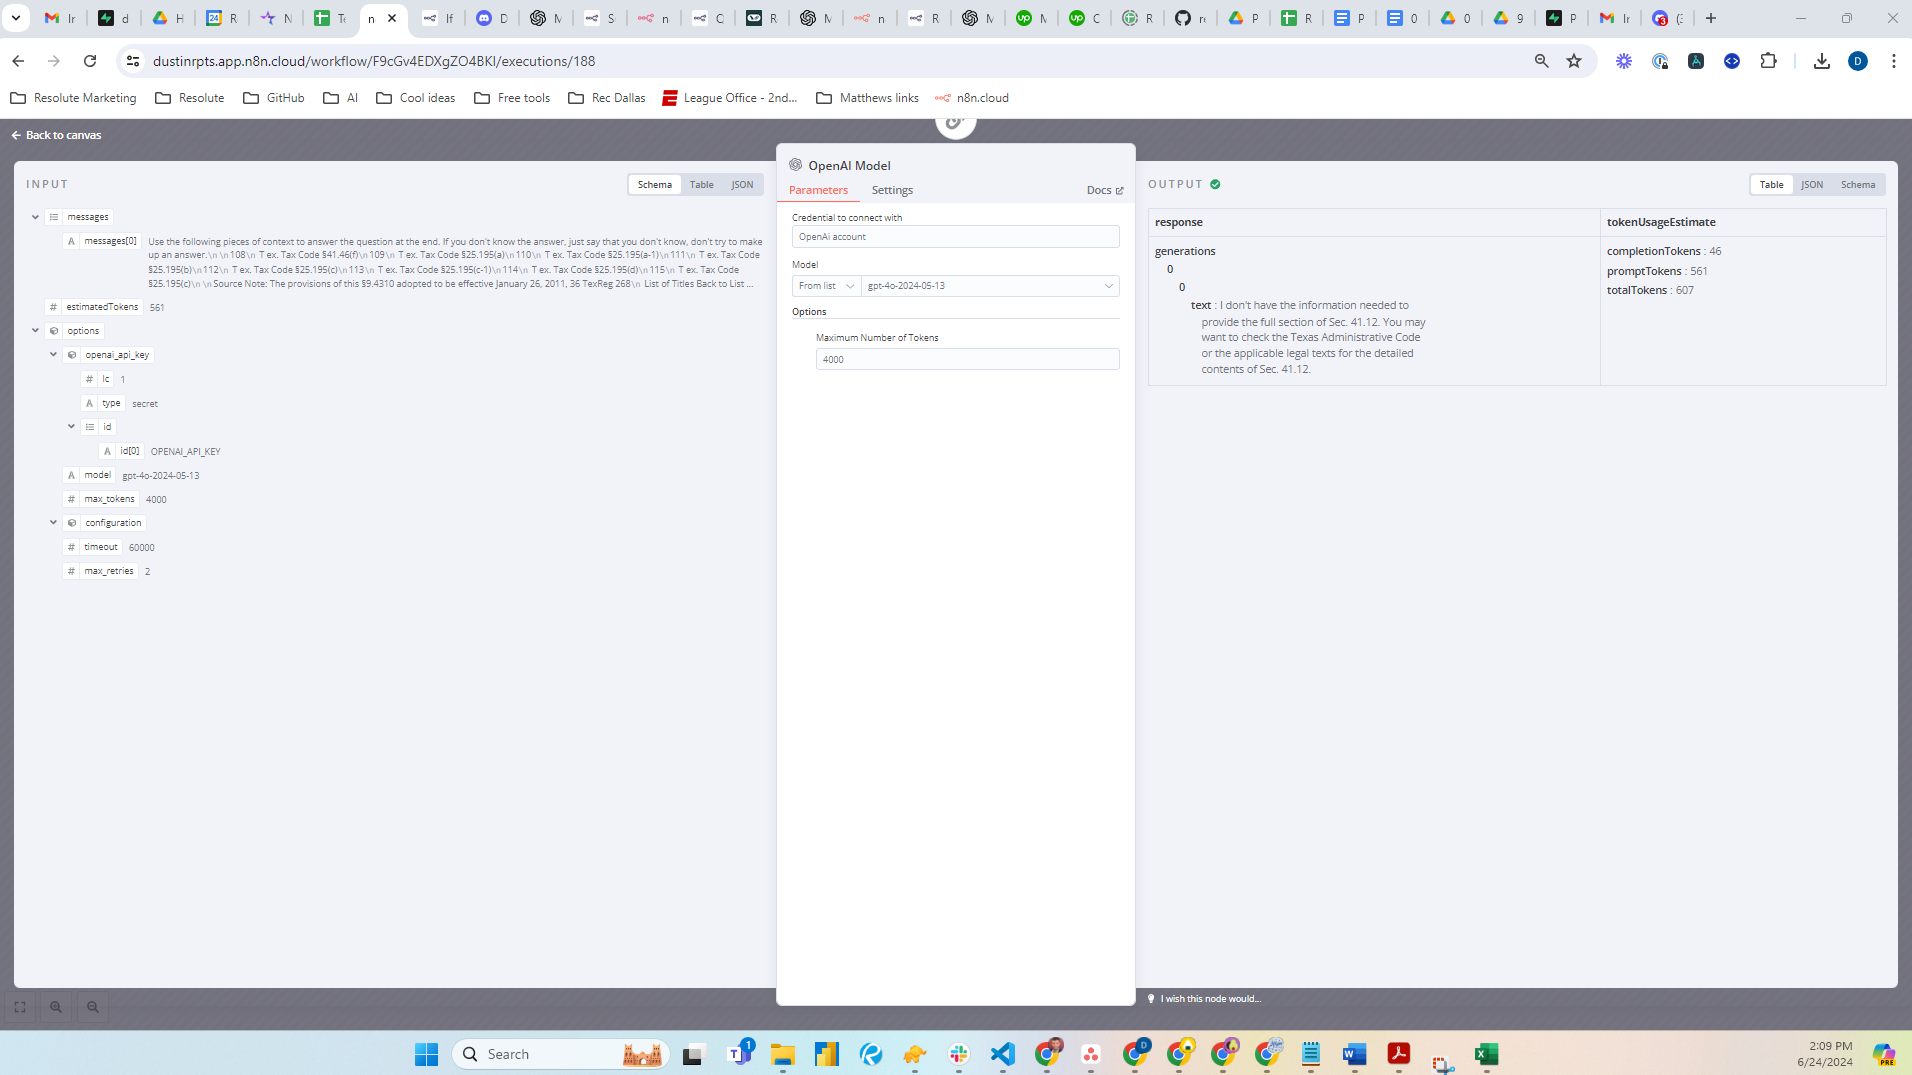Open Microsoft Teams from the taskbar
Viewport: 1912px width, 1075px height.
point(740,1054)
